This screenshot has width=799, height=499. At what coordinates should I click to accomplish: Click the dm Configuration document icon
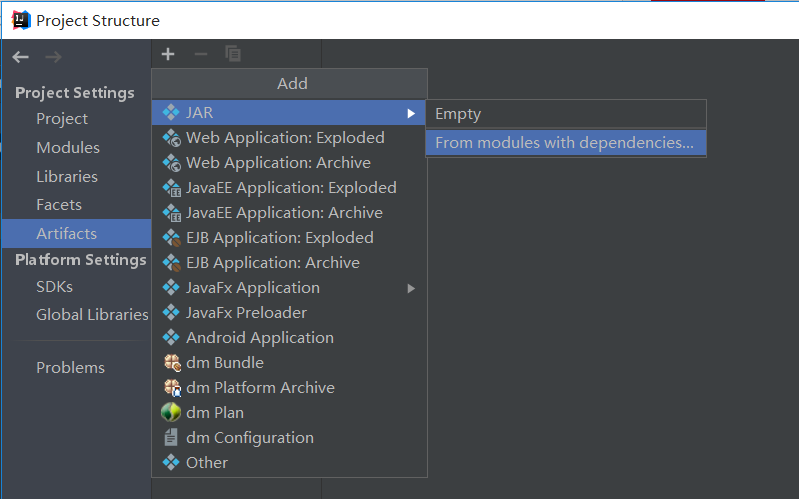tap(171, 437)
